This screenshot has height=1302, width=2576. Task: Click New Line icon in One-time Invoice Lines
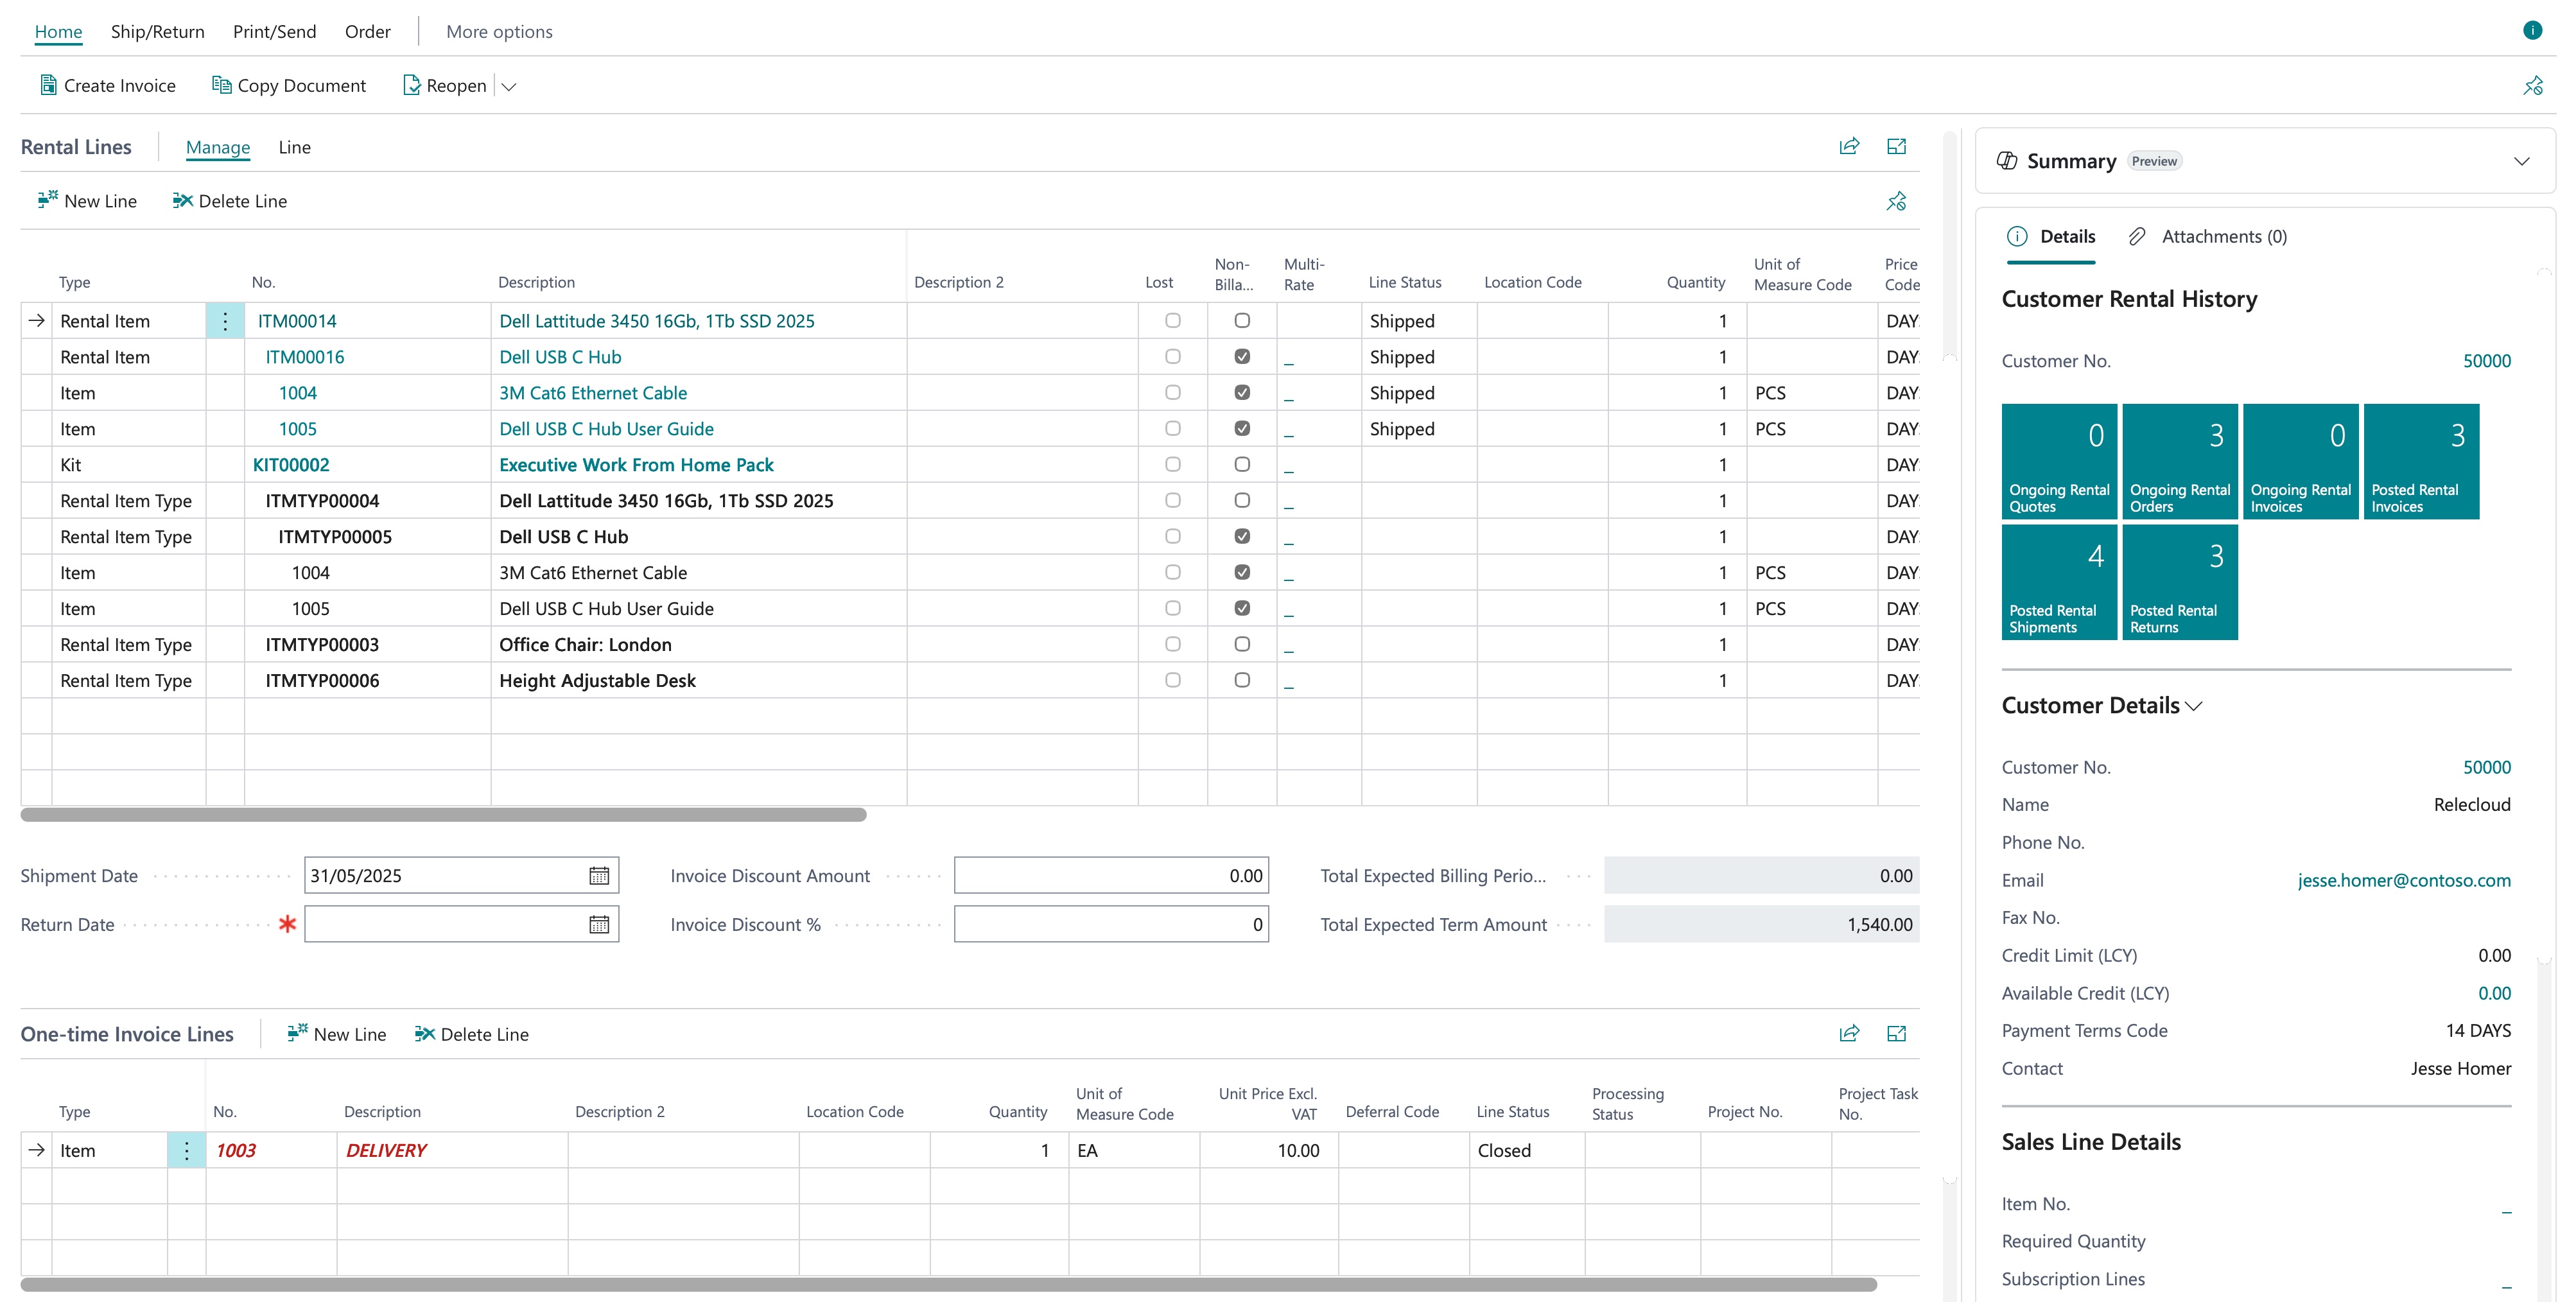coord(297,1033)
